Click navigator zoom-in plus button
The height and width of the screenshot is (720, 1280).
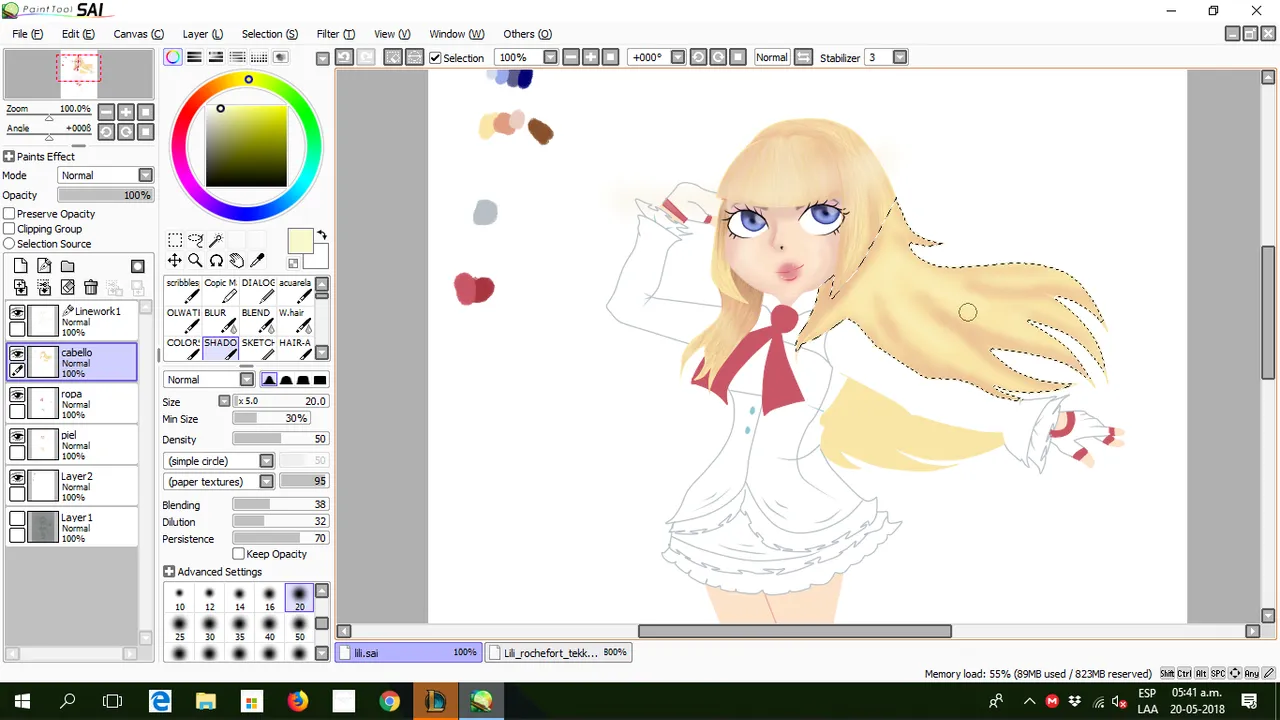click(126, 112)
